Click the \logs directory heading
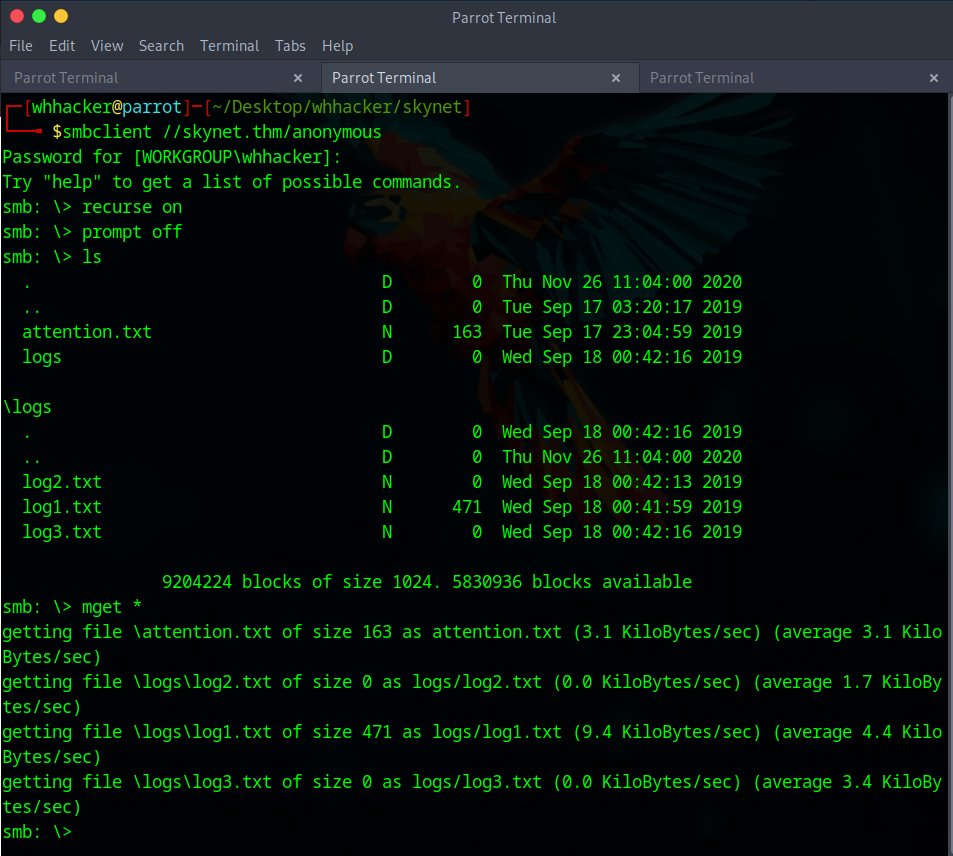Image resolution: width=953 pixels, height=856 pixels. click(x=27, y=407)
